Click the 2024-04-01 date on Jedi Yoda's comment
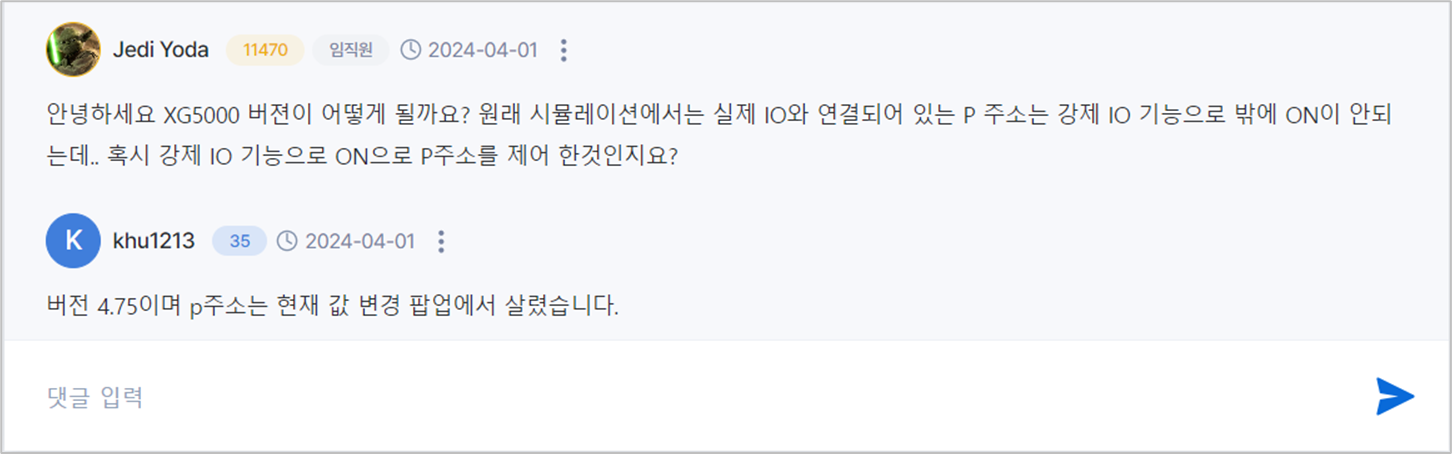1452x454 pixels. click(x=483, y=50)
